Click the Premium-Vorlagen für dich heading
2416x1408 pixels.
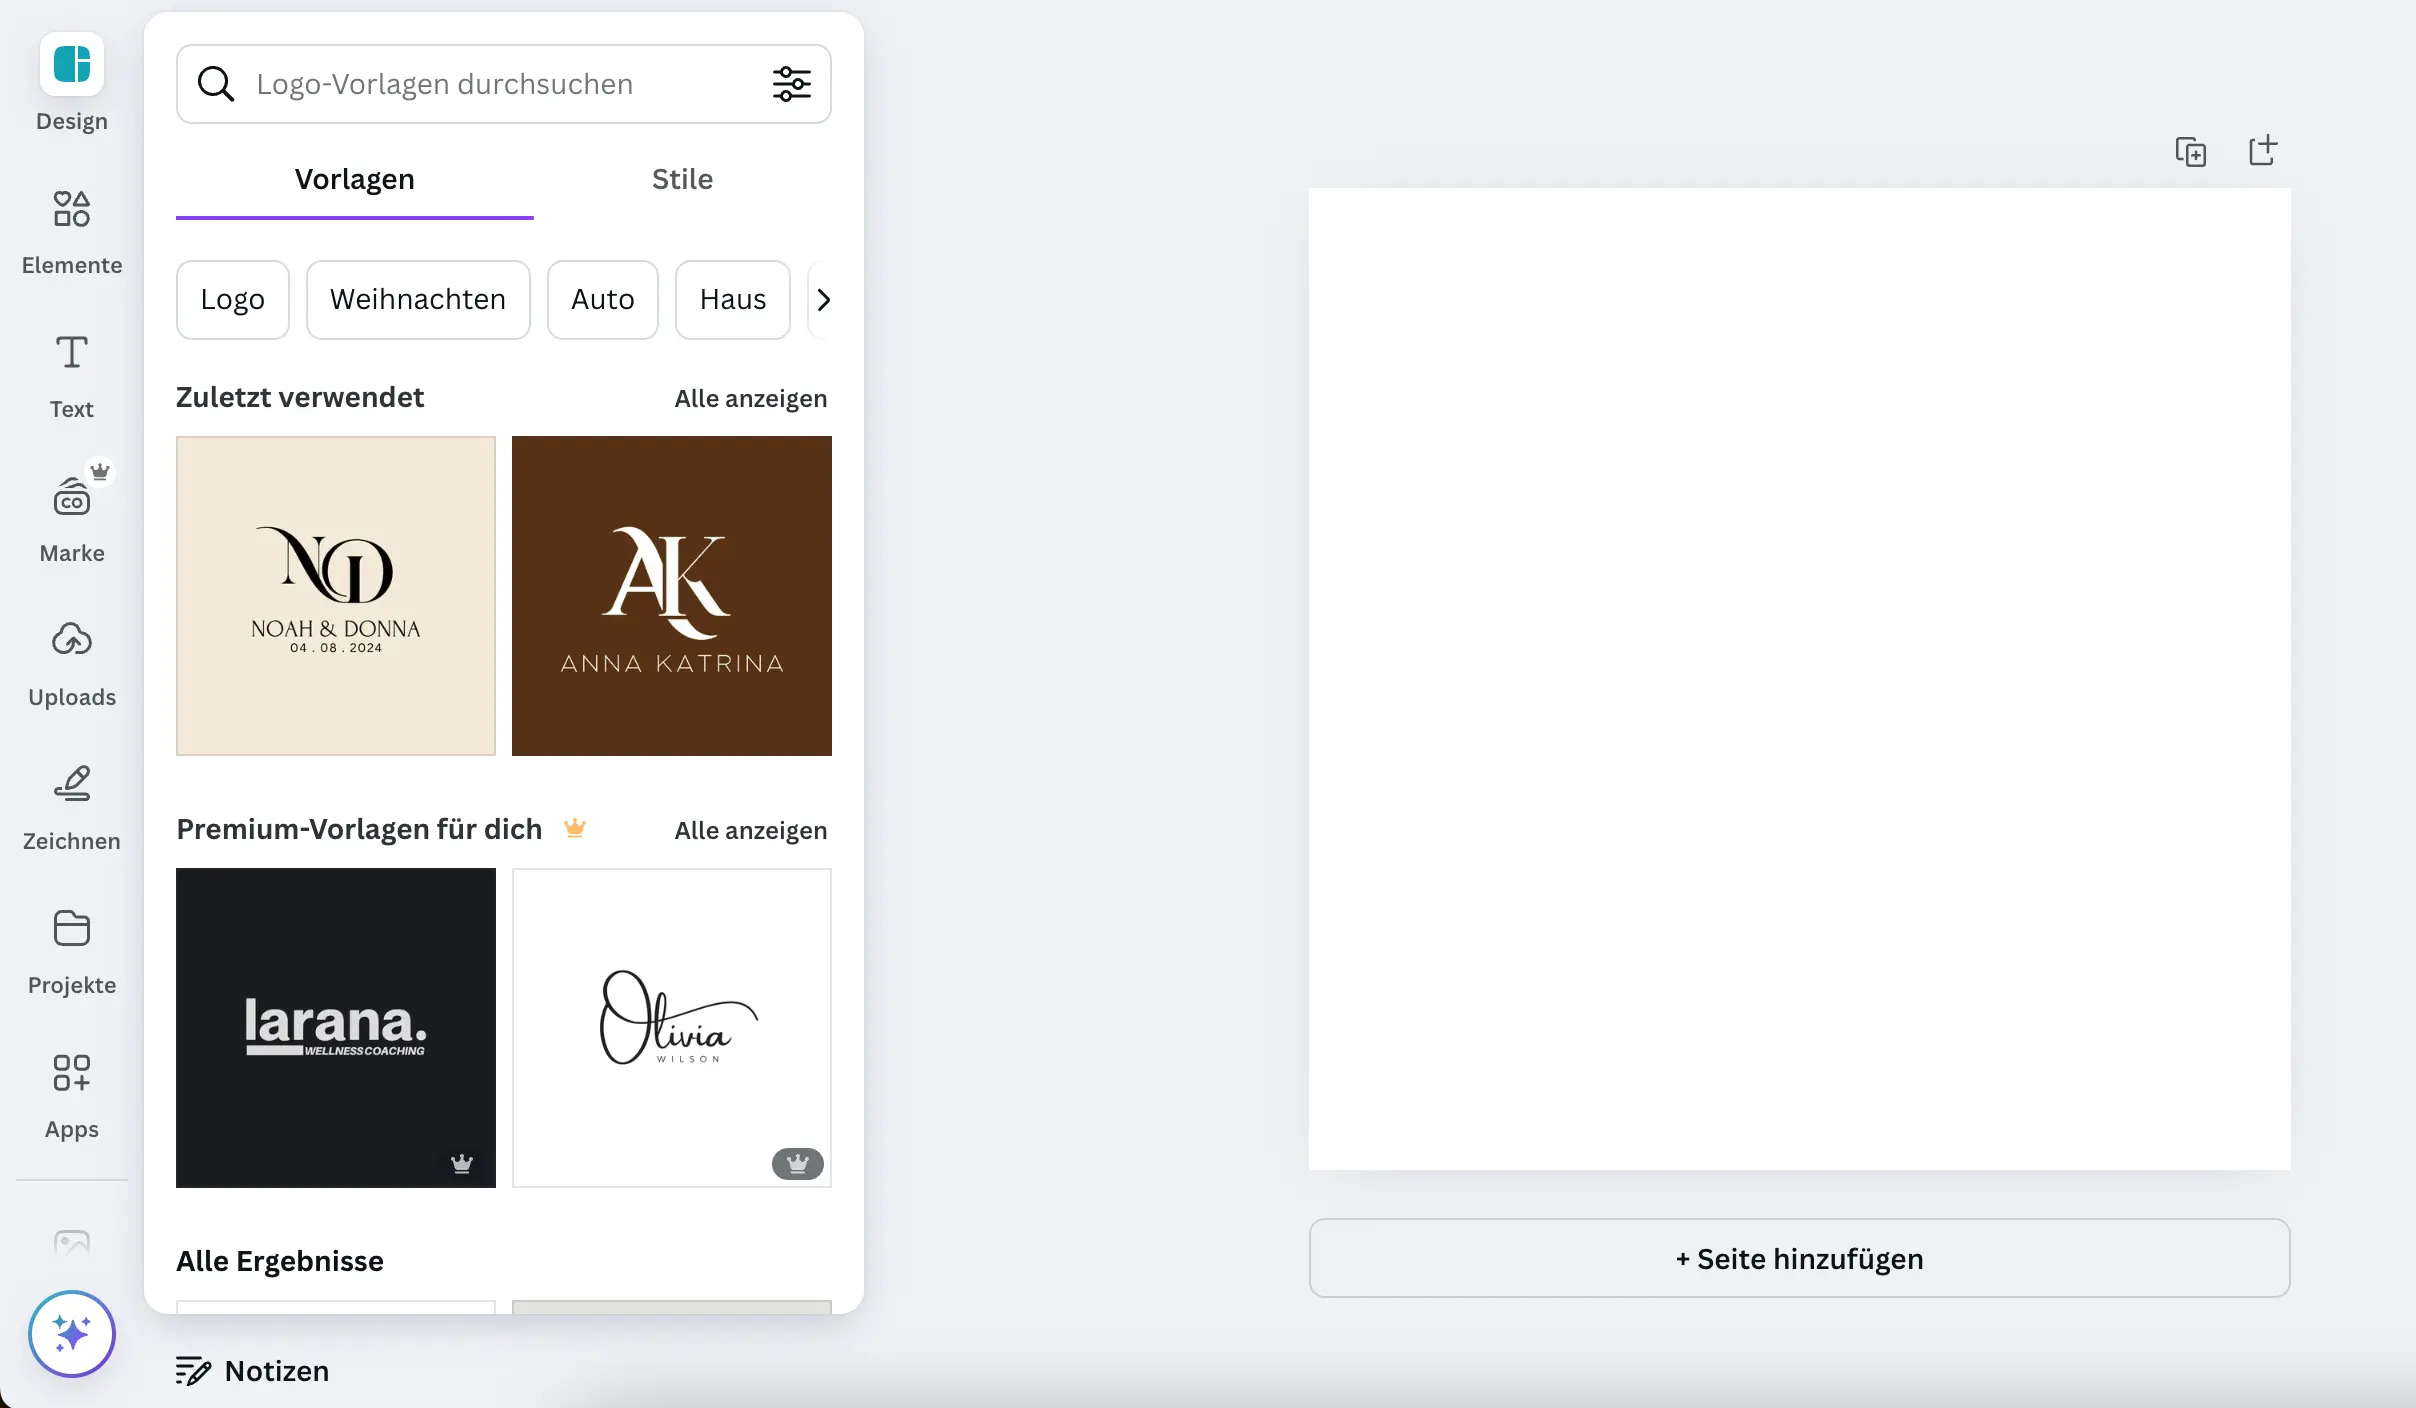pyautogui.click(x=359, y=830)
